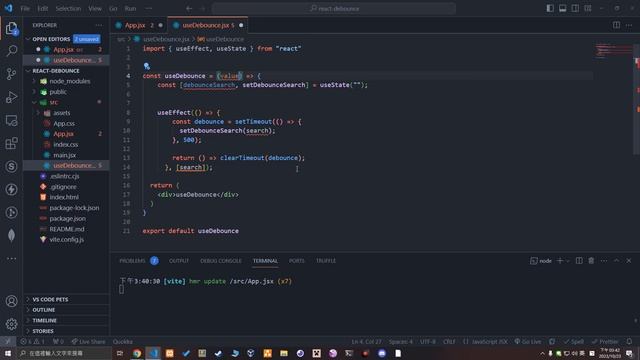Screen dimensions: 640x360
Task: Change line ending via CRLF
Action: click(449, 341)
